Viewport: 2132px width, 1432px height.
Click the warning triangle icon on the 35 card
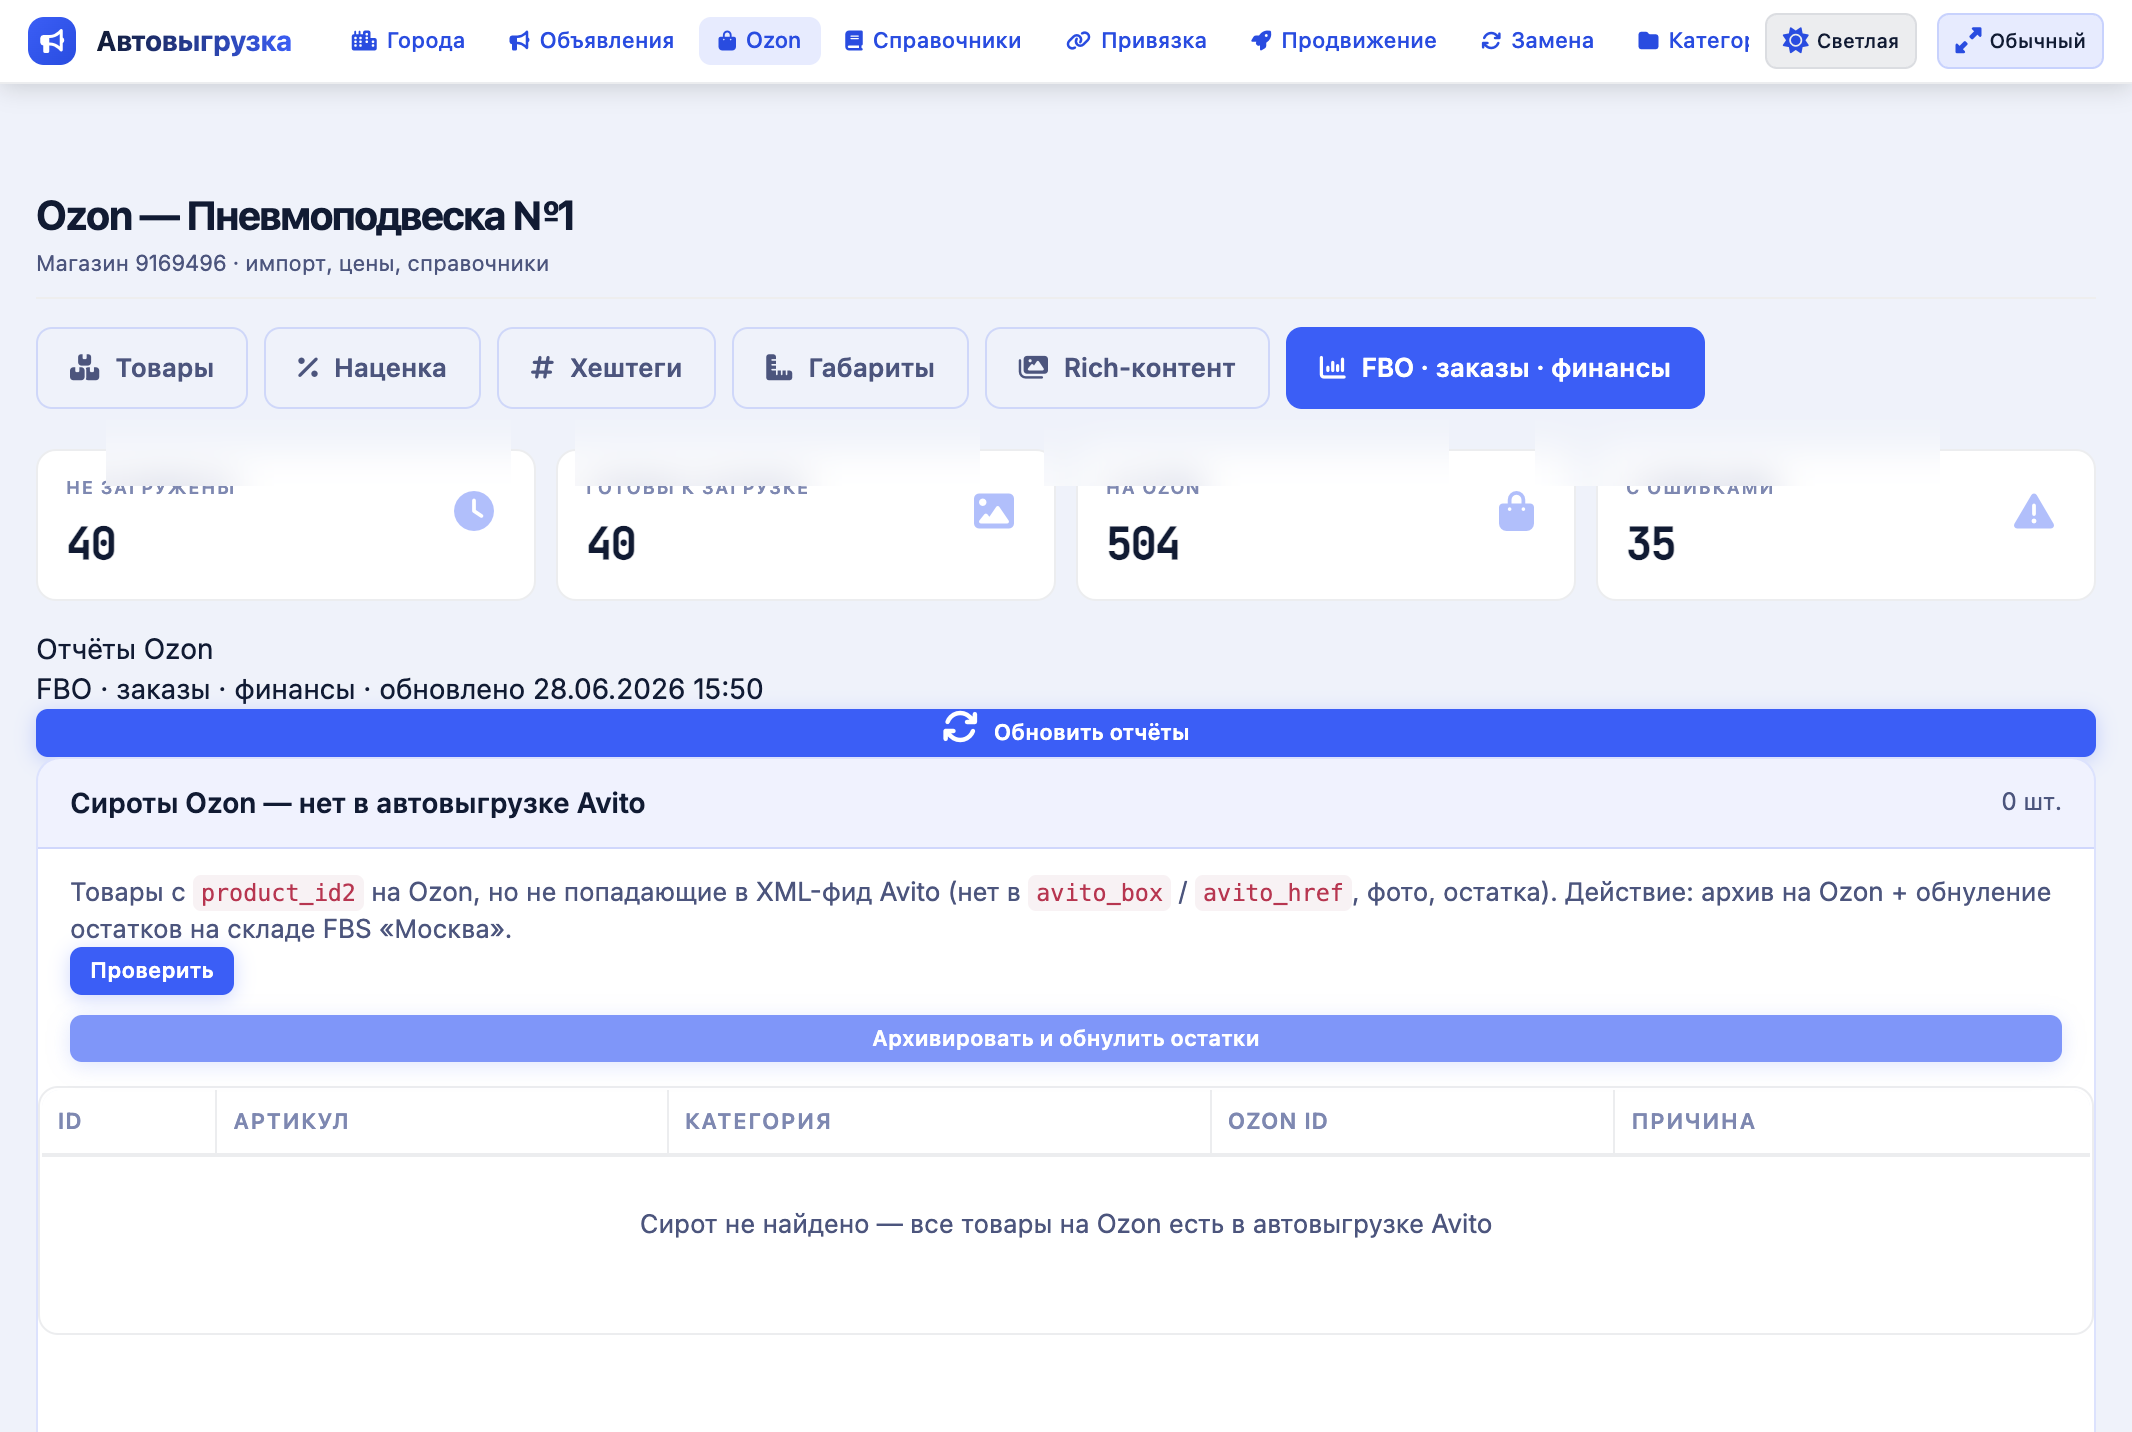[2034, 511]
